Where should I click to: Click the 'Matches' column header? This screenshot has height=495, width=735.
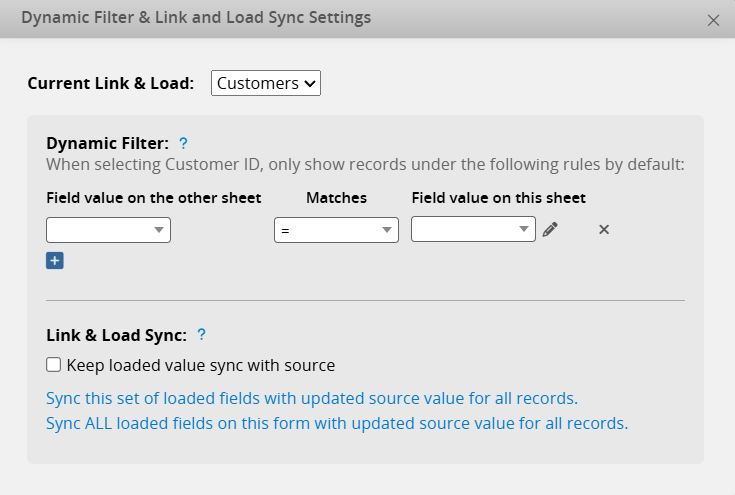click(x=336, y=198)
